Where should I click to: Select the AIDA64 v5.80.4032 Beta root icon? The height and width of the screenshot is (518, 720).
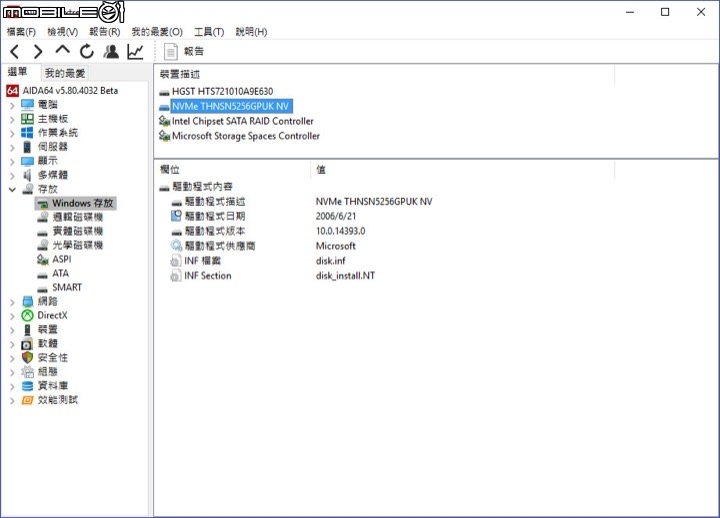(x=12, y=90)
